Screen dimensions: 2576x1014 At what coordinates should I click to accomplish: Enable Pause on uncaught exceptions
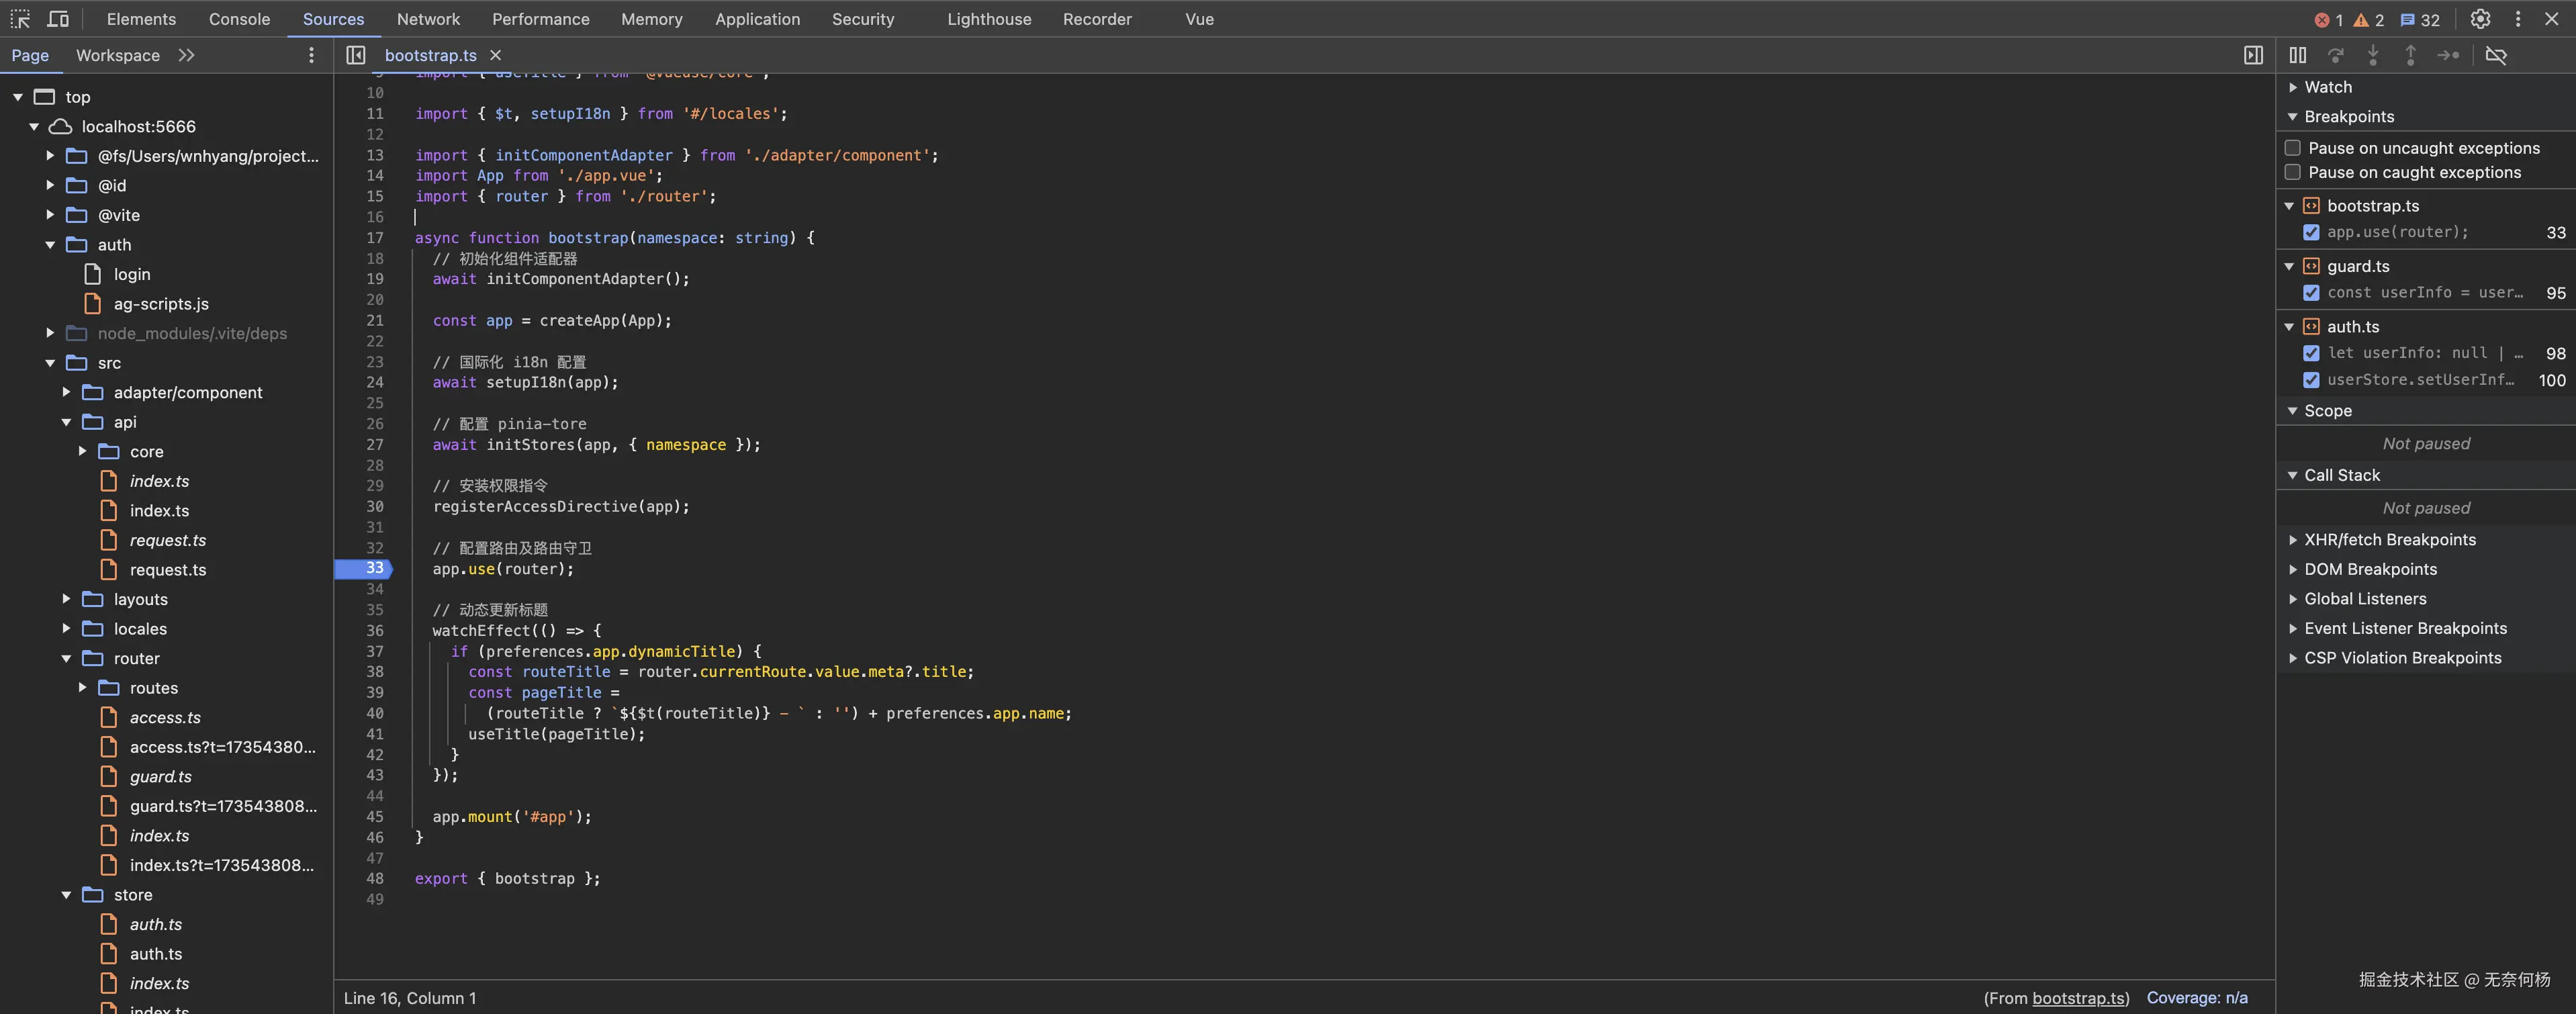(2293, 148)
